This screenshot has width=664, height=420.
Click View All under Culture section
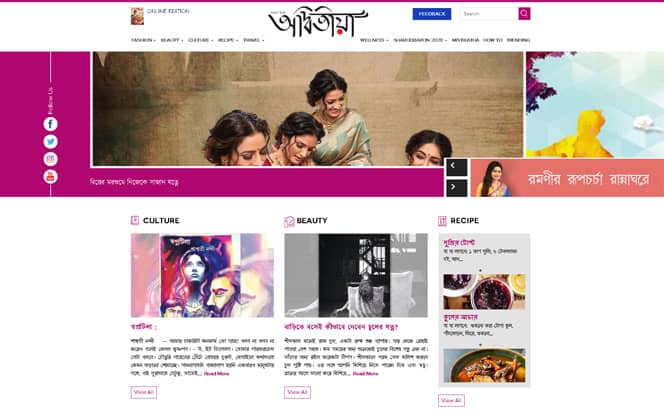point(144,392)
